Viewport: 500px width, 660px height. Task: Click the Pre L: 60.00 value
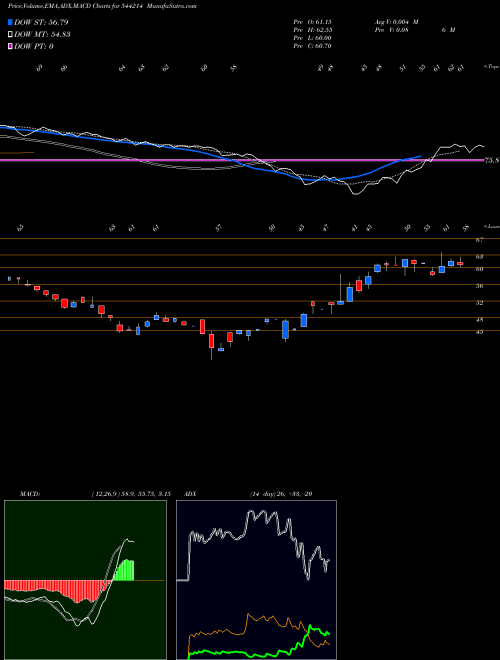(313, 38)
